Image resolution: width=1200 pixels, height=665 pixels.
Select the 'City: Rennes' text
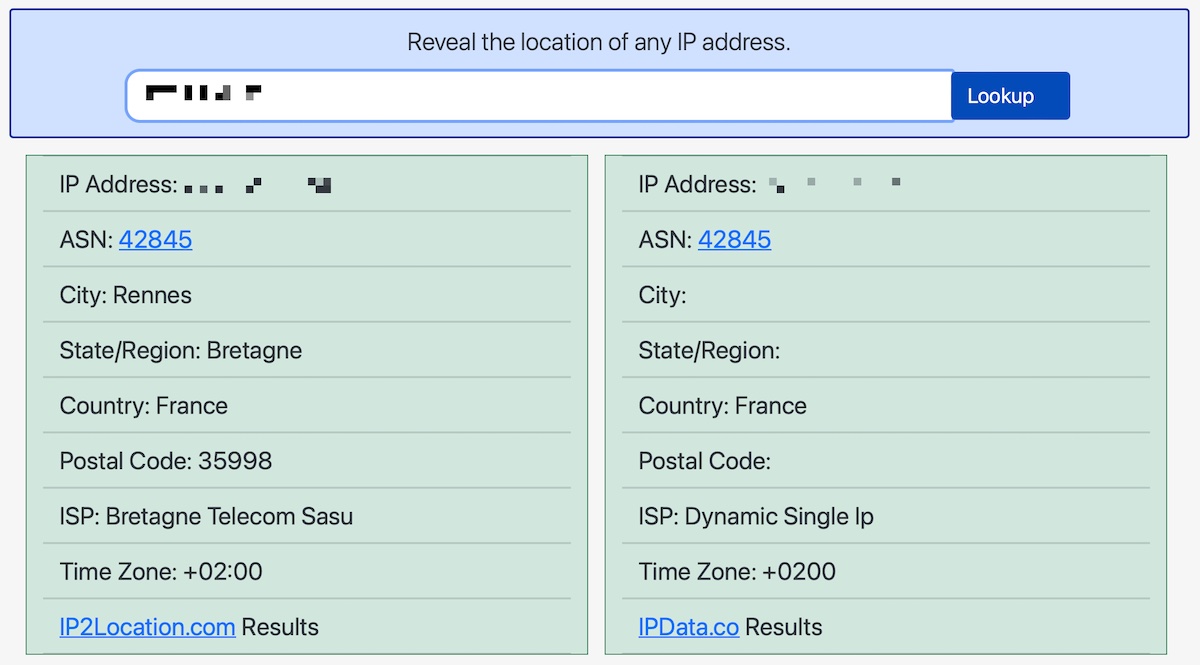click(126, 295)
